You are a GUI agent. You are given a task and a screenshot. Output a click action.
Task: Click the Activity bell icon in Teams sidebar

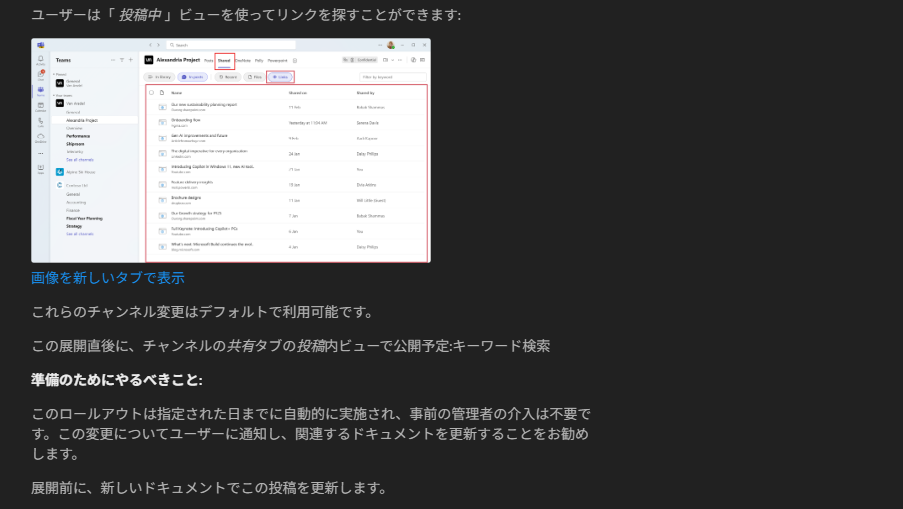pos(40,60)
